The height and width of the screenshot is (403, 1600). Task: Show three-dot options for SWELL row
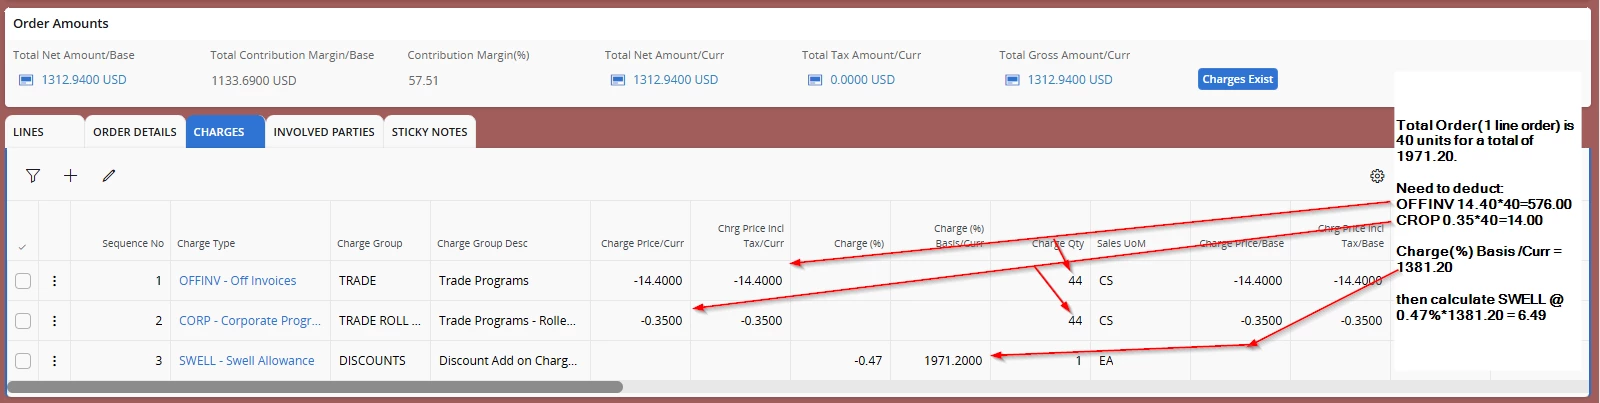point(55,361)
